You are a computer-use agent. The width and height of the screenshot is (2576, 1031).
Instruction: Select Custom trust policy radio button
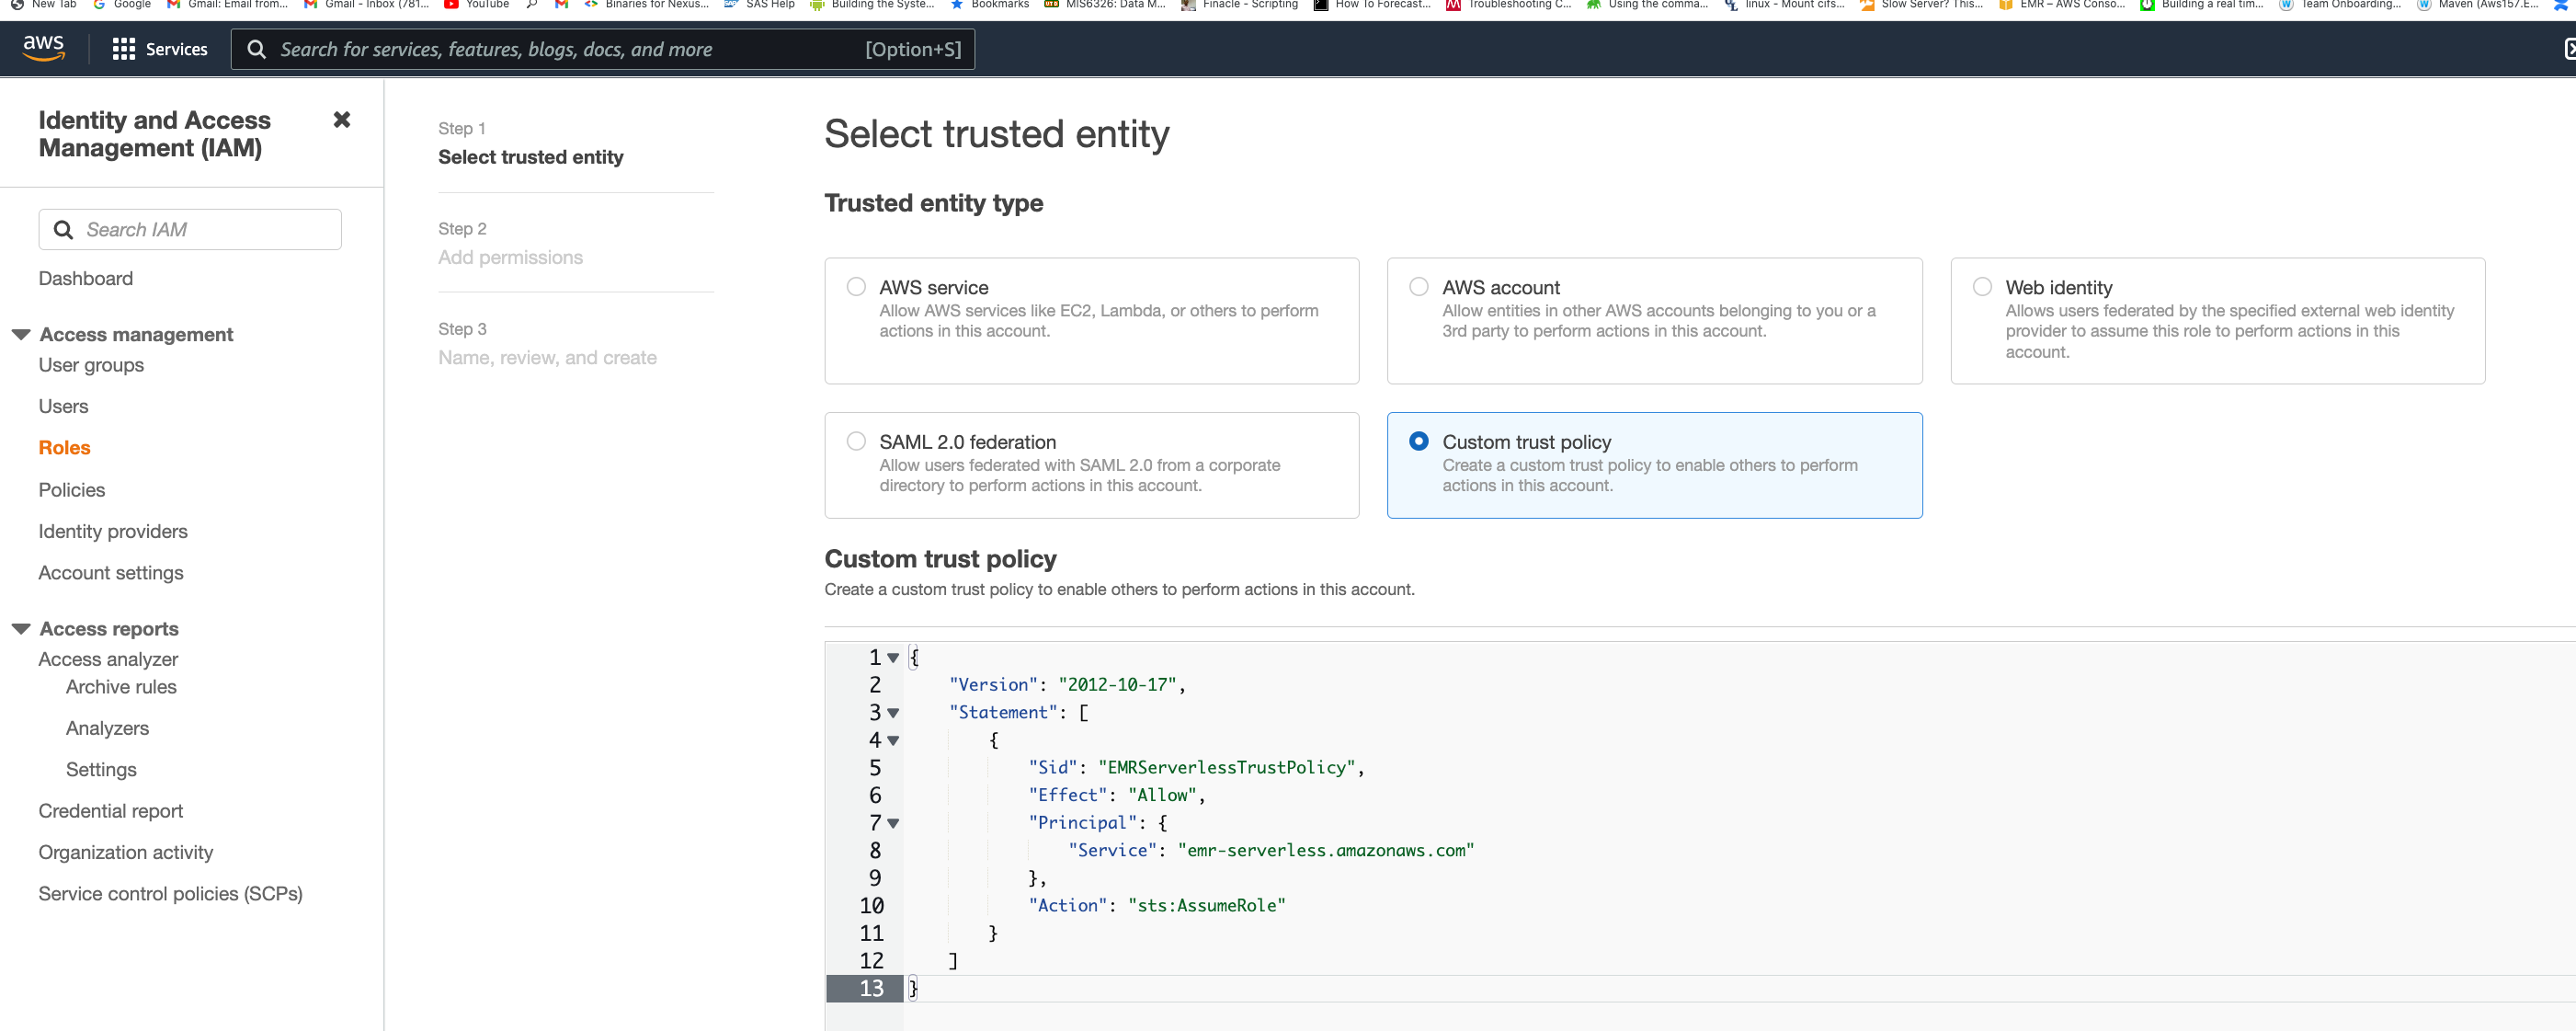point(1418,442)
